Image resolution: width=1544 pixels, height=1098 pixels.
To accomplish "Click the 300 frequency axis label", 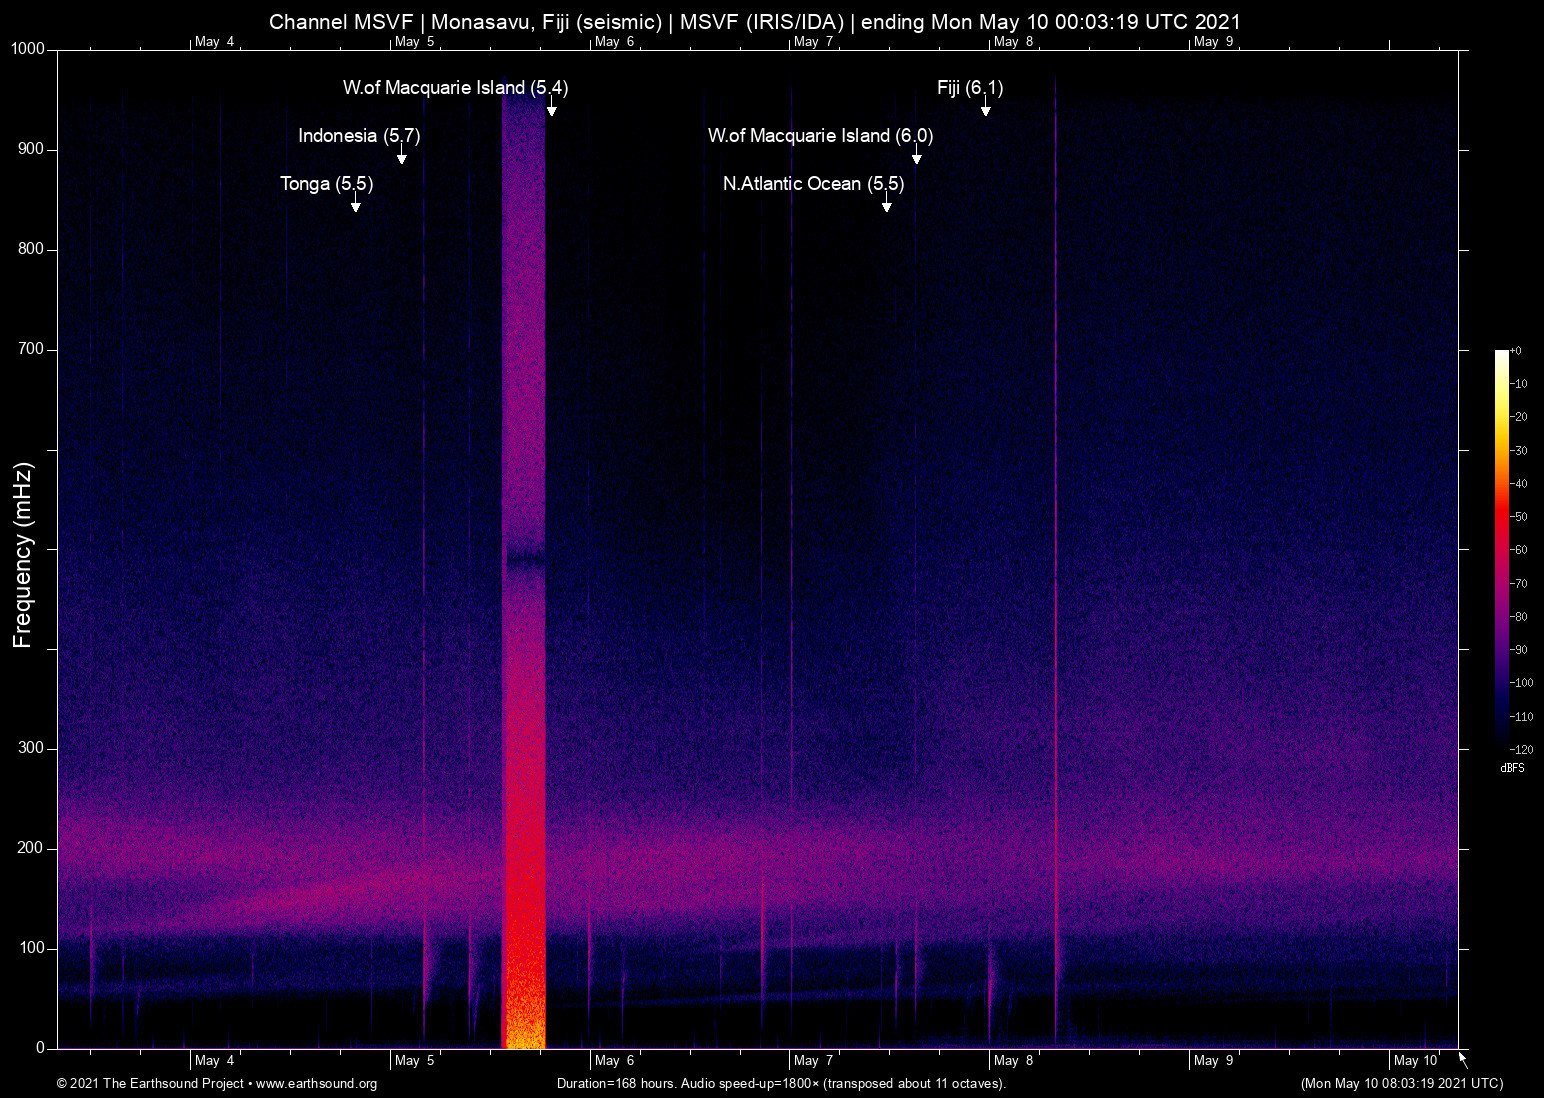I will pyautogui.click(x=31, y=748).
